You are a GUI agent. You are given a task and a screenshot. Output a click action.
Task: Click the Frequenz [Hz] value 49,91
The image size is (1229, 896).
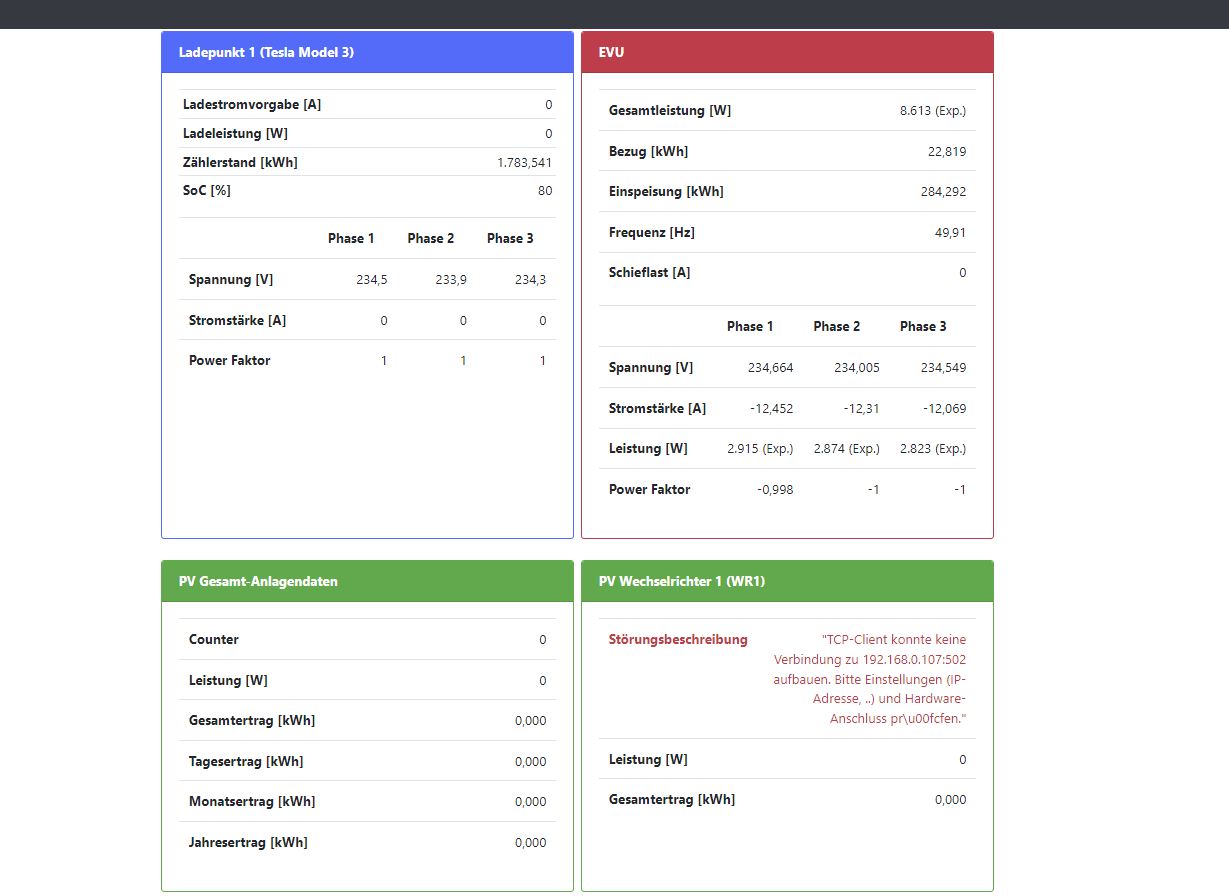tap(950, 232)
